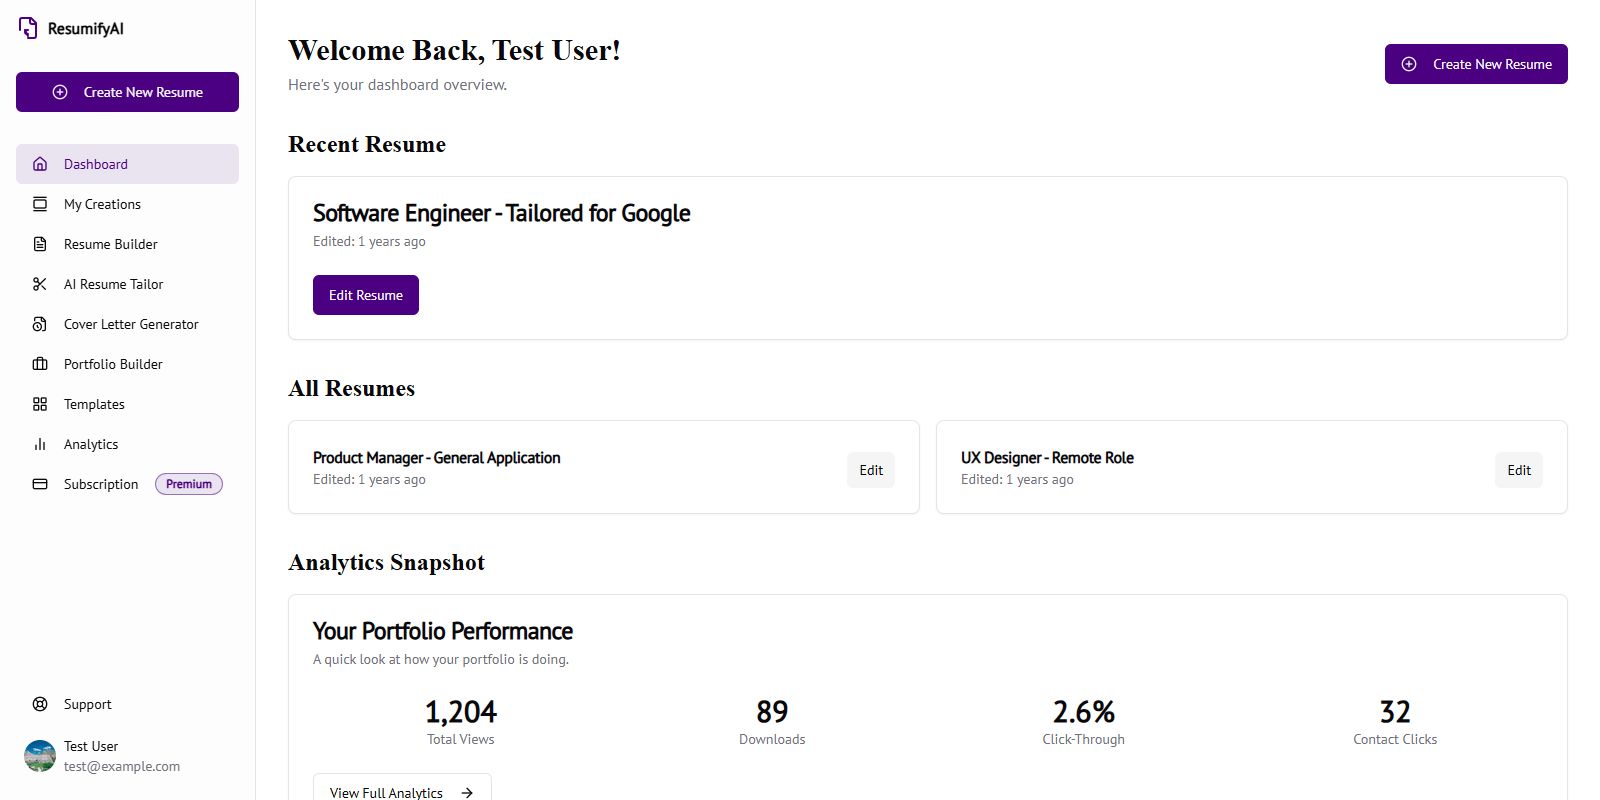Open View Full Analytics link

(401, 792)
